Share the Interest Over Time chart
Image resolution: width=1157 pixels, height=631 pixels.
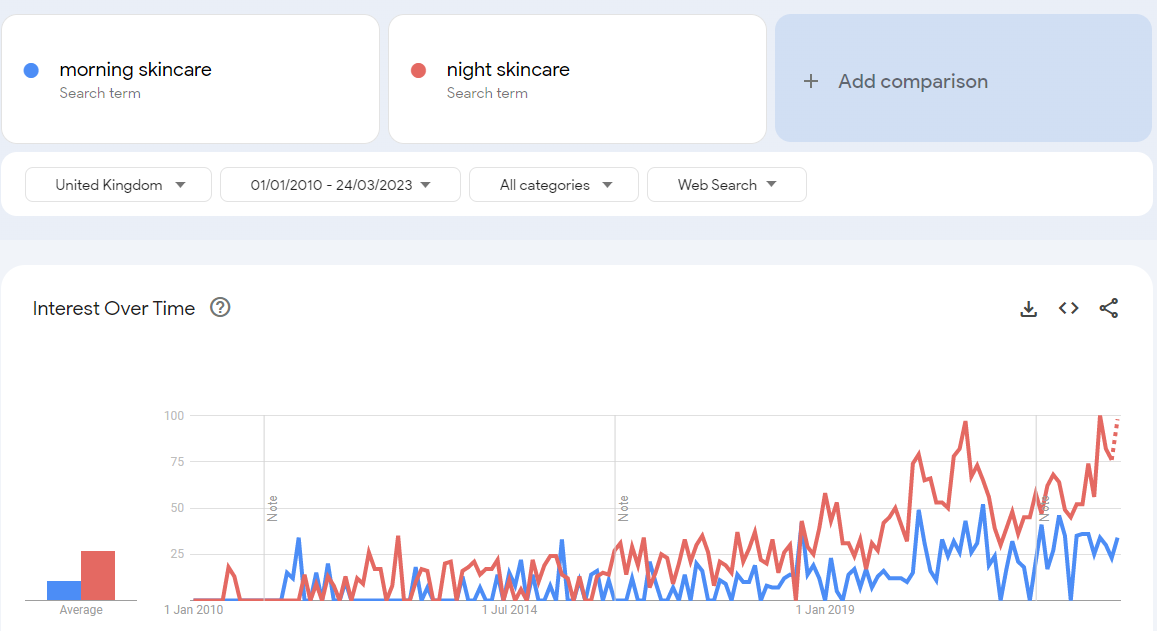pos(1108,308)
